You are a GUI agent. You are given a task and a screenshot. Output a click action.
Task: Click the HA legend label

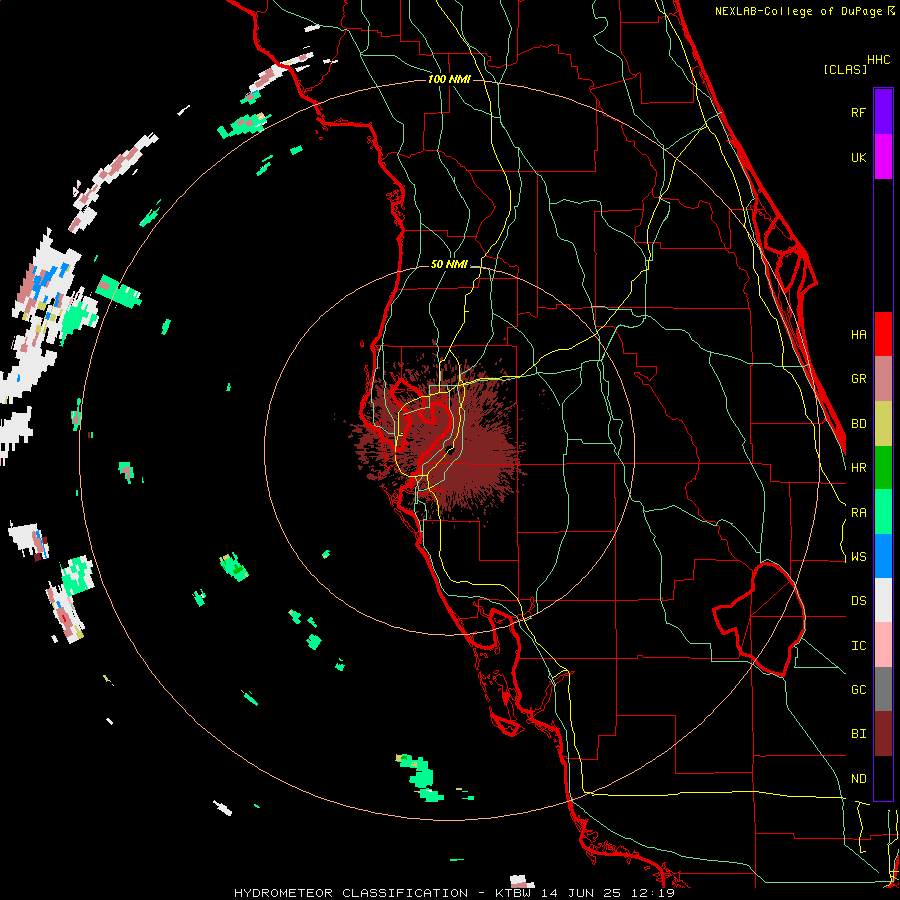click(x=858, y=335)
